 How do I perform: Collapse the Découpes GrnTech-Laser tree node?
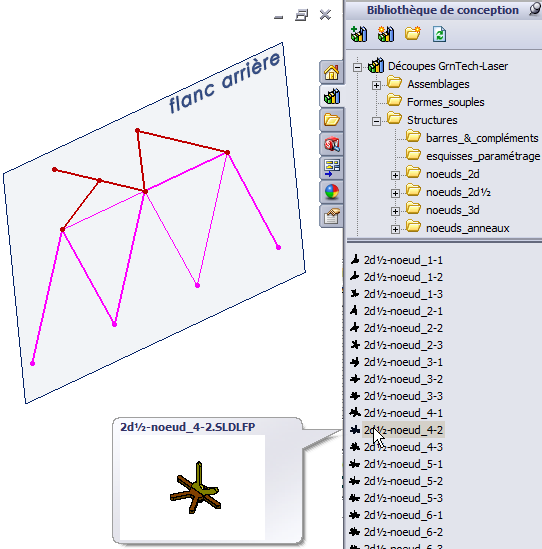tap(357, 67)
